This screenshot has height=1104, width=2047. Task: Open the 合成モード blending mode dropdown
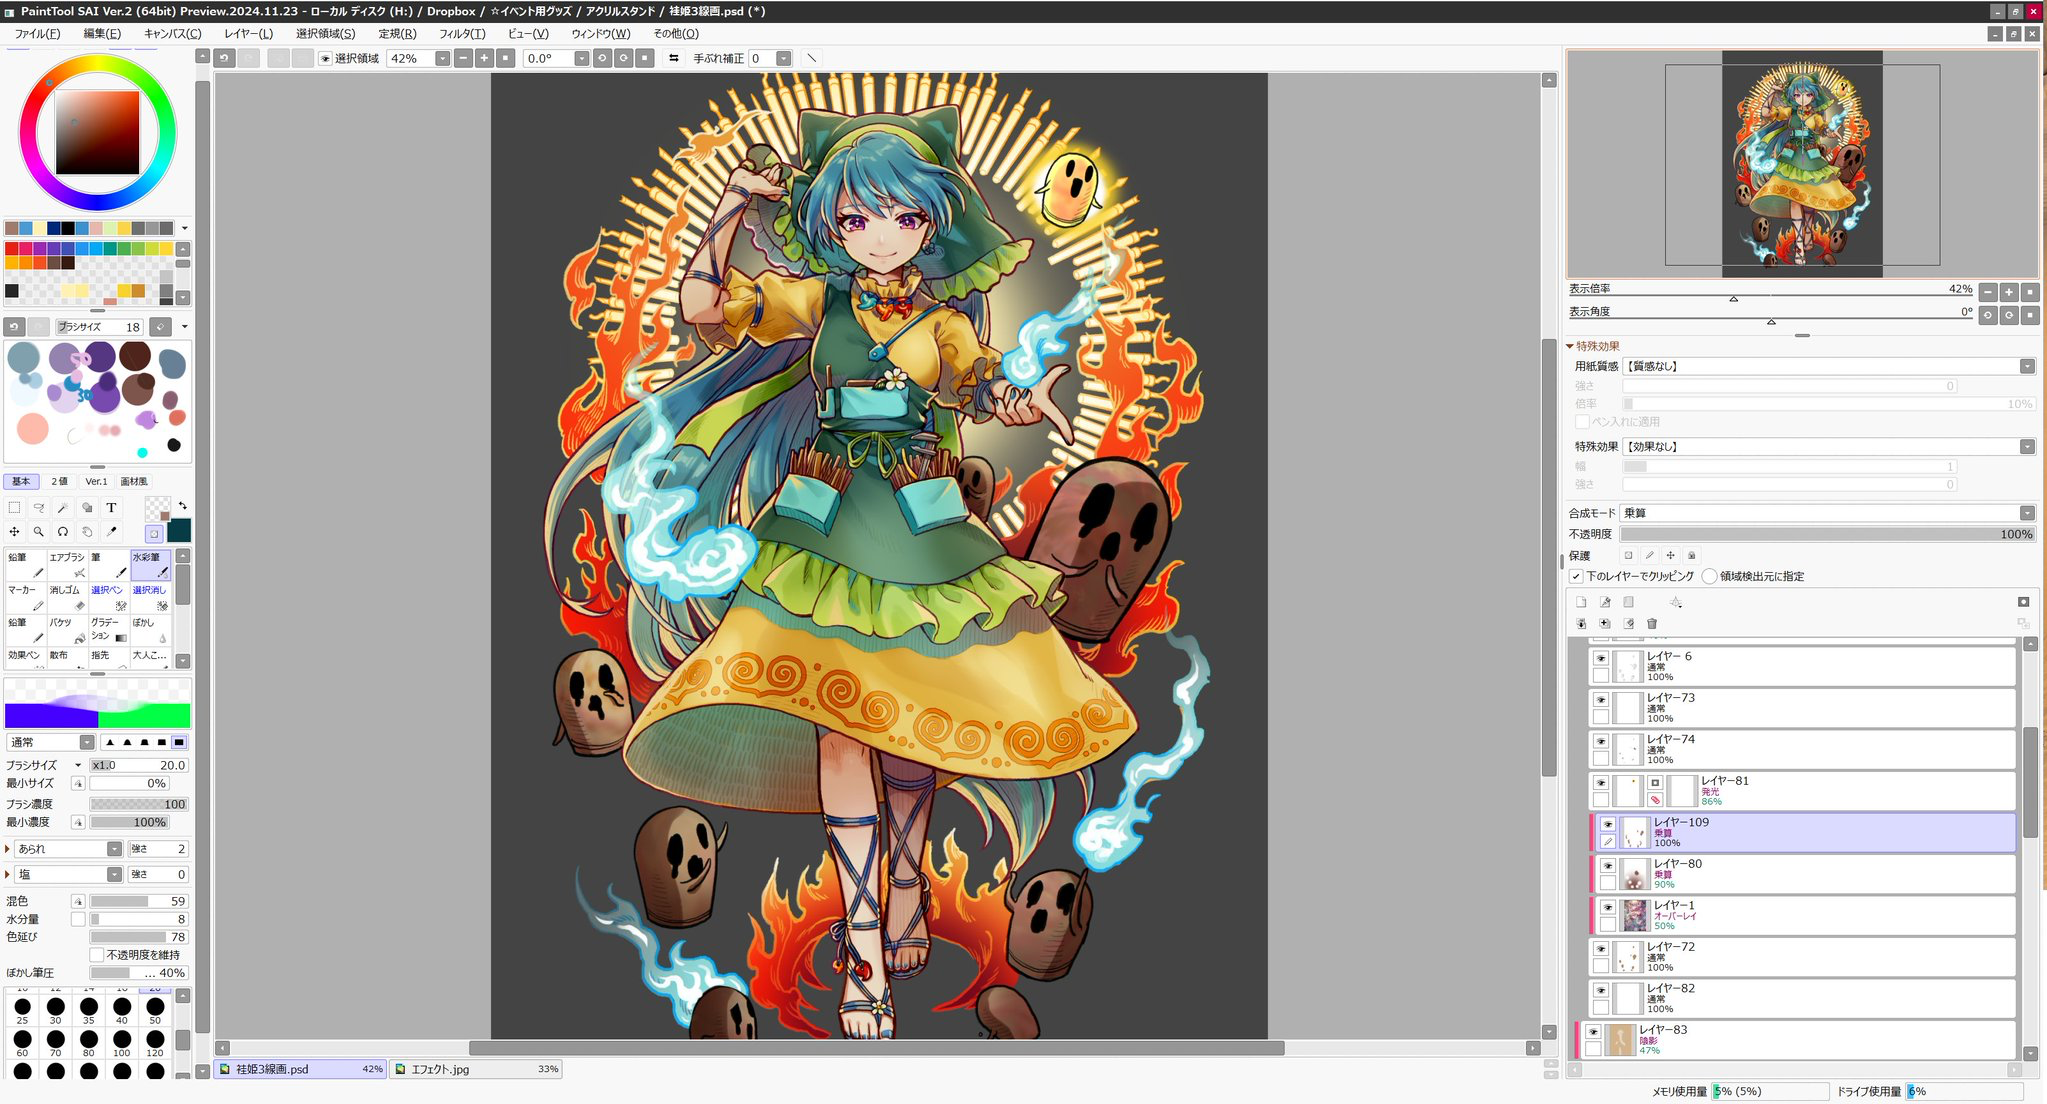click(x=2026, y=513)
